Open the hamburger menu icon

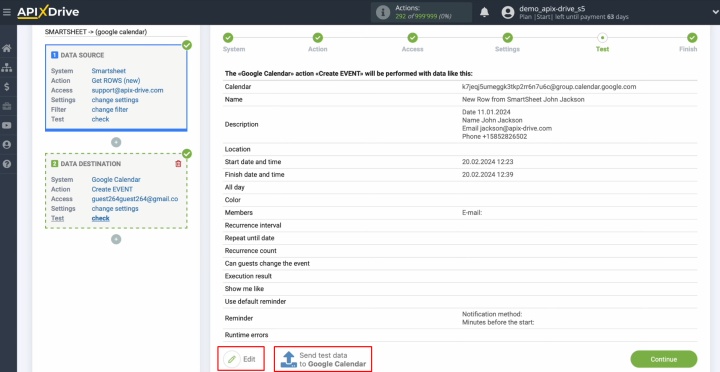[6, 12]
